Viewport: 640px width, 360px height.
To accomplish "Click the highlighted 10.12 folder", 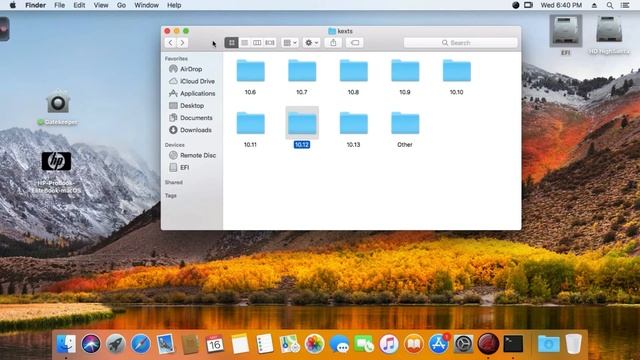I will coord(302,123).
